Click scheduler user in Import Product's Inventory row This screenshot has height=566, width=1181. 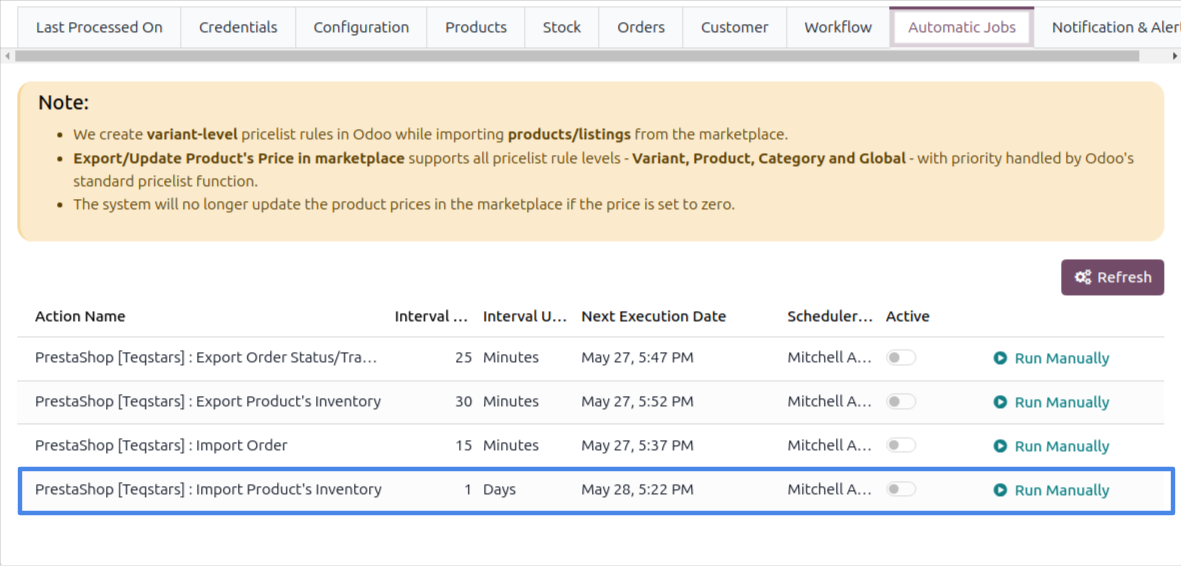point(830,490)
